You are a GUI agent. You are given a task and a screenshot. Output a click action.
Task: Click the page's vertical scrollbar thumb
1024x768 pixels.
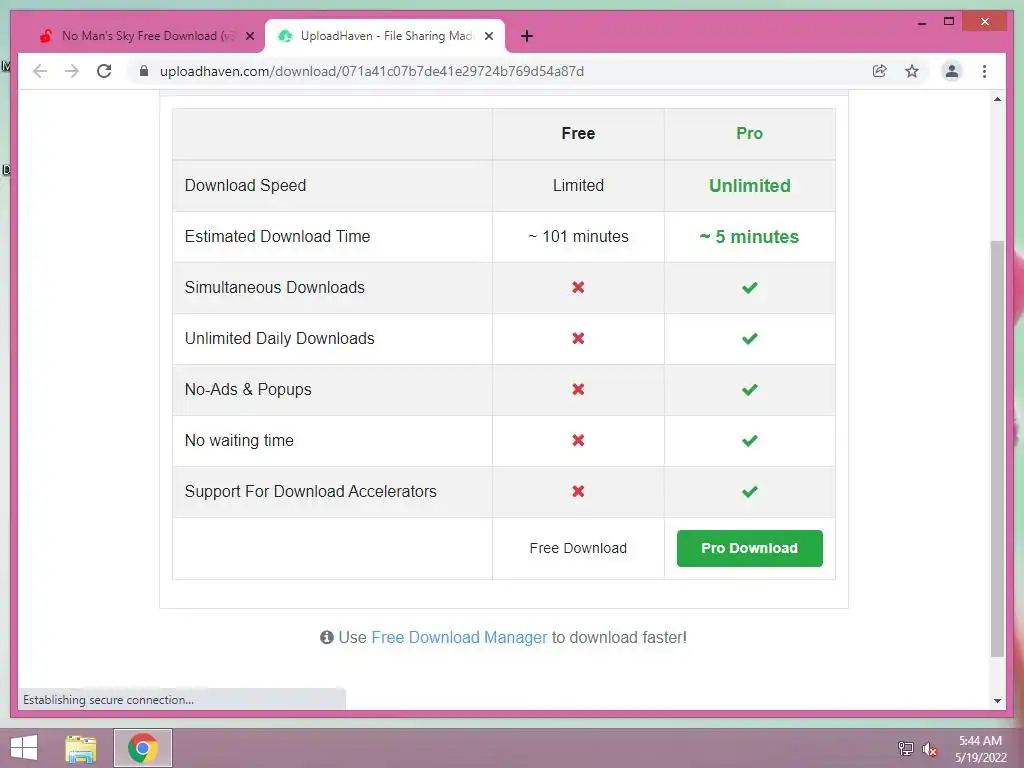[x=997, y=449]
